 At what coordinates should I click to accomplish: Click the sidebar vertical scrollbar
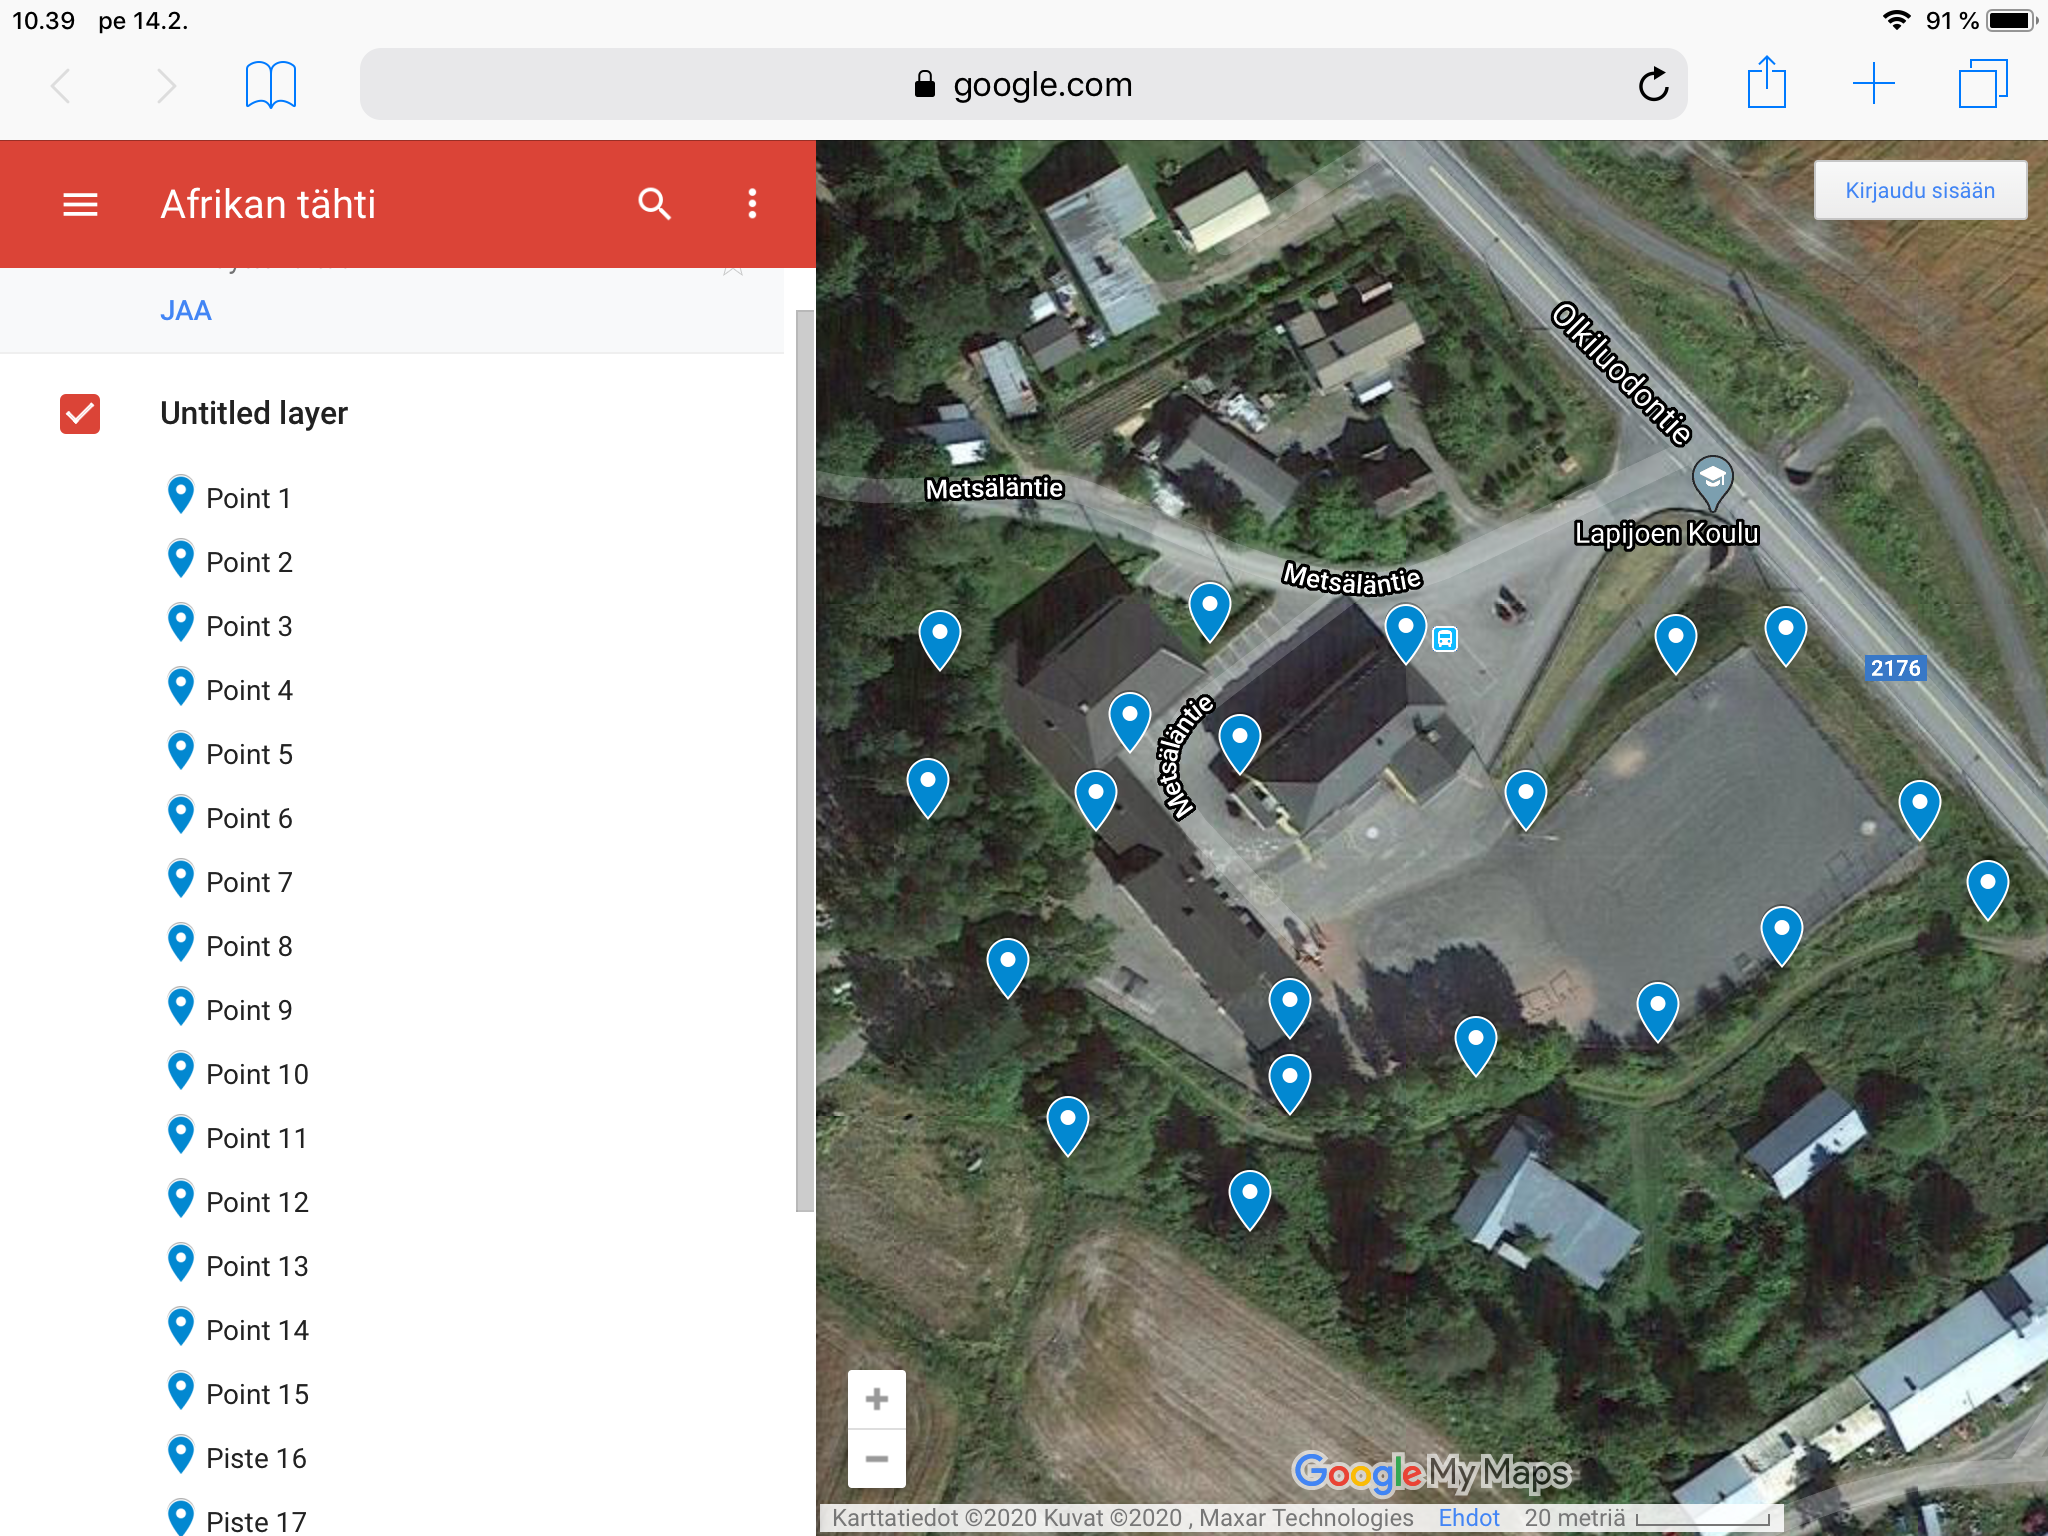[804, 760]
